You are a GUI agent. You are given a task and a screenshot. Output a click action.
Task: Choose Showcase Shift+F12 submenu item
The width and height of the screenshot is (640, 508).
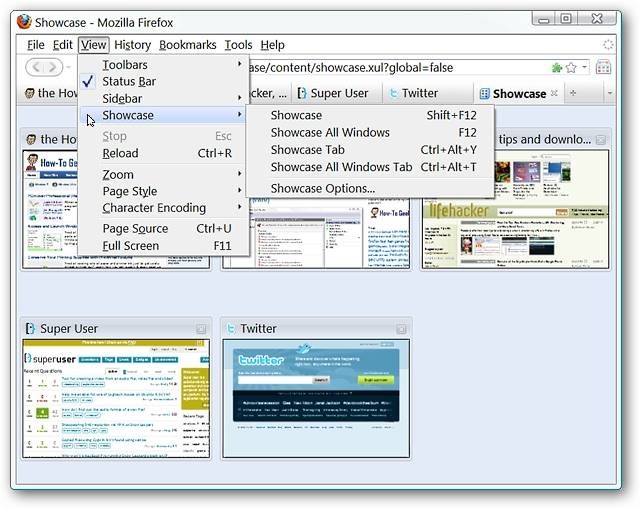point(370,115)
